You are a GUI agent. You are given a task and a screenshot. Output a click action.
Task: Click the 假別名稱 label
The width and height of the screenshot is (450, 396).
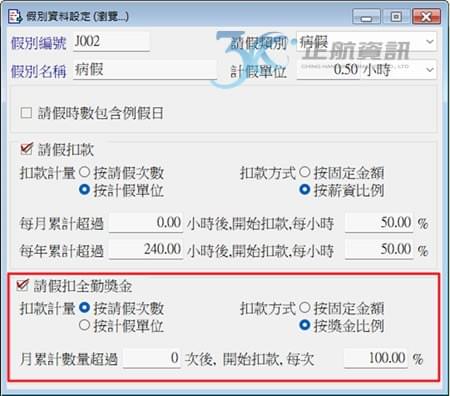coord(39,71)
